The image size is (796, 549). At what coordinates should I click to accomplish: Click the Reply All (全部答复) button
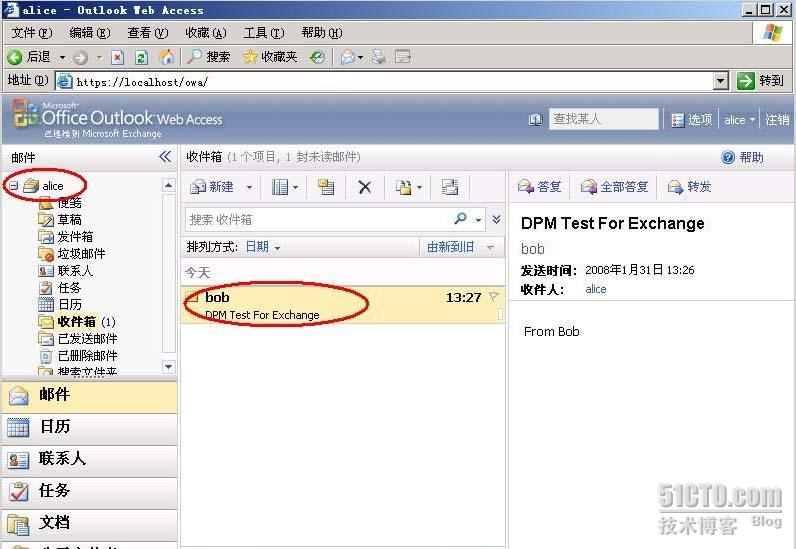coord(614,187)
